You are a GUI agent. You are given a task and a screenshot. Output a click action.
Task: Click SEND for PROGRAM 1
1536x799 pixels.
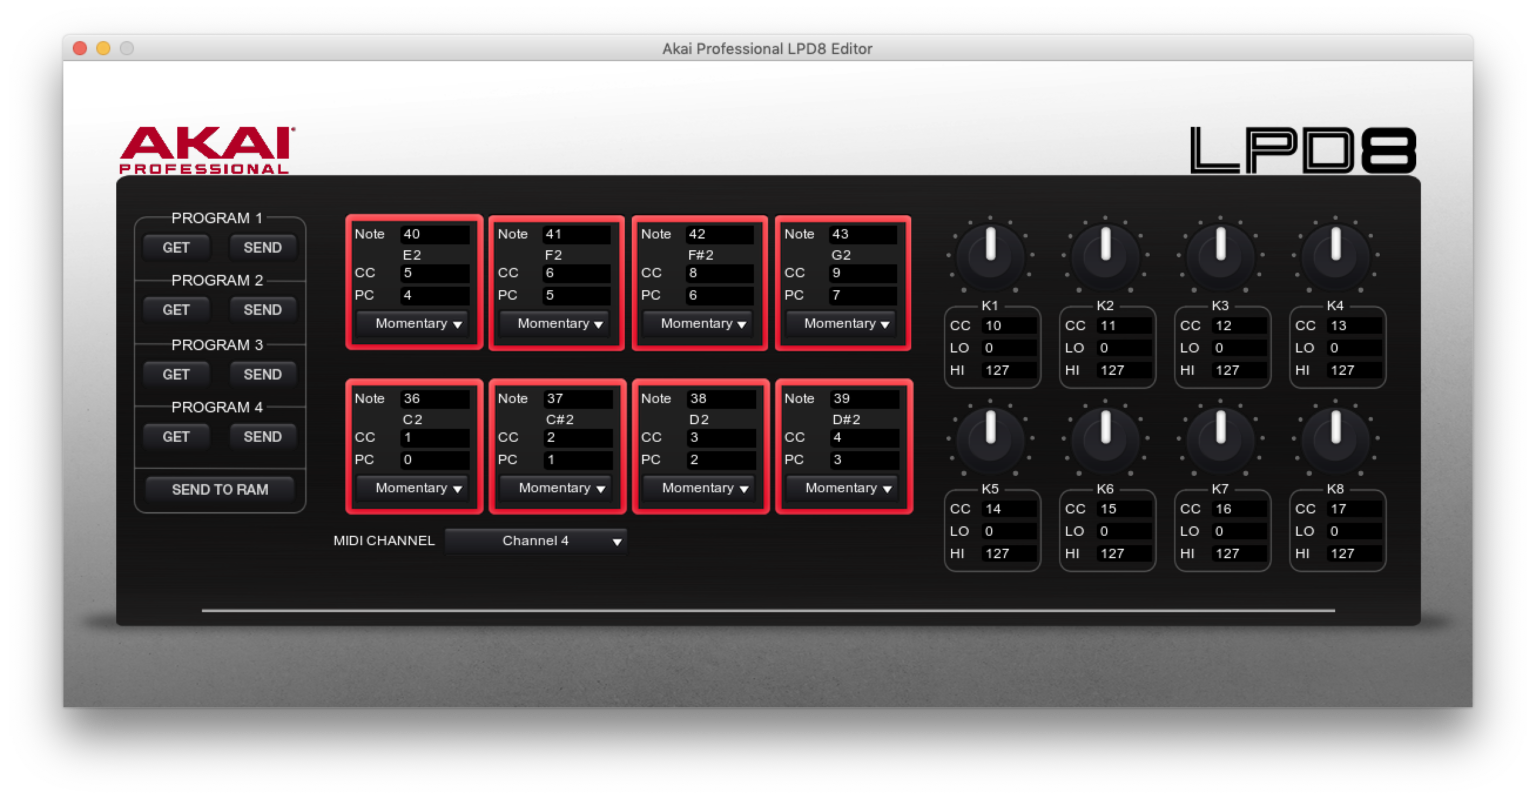262,248
